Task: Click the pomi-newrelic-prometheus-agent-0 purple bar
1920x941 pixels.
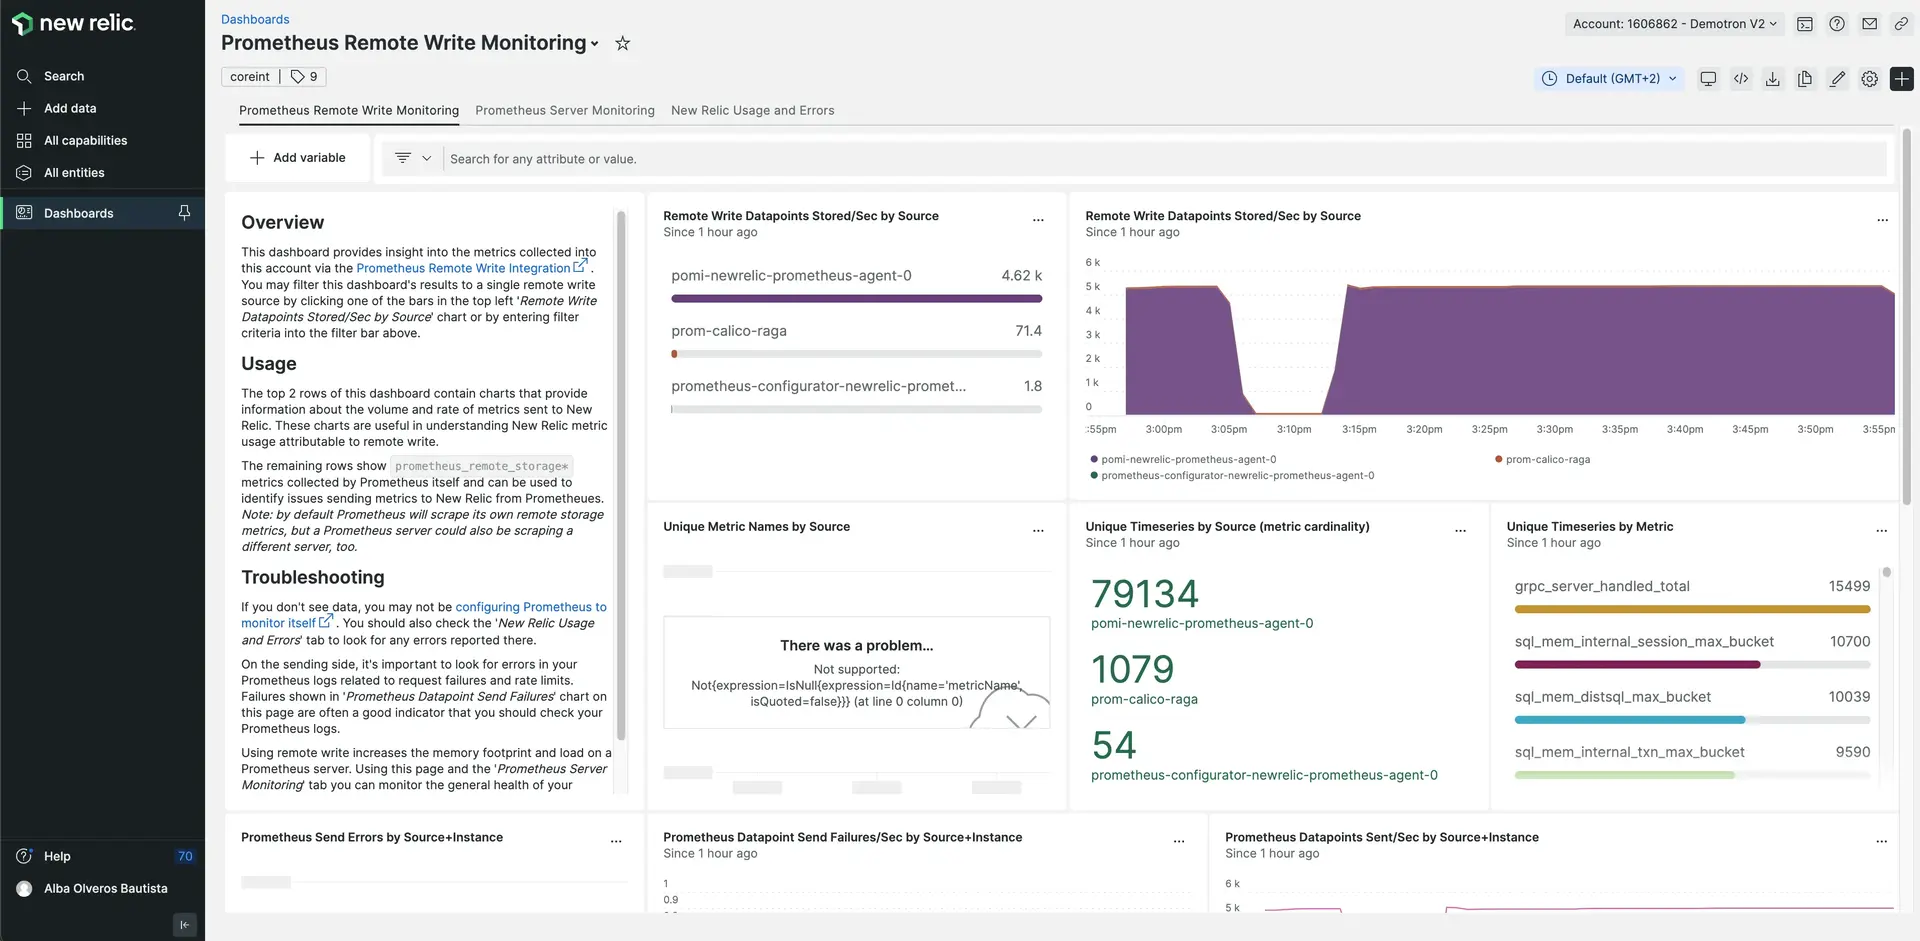Action: tap(856, 298)
